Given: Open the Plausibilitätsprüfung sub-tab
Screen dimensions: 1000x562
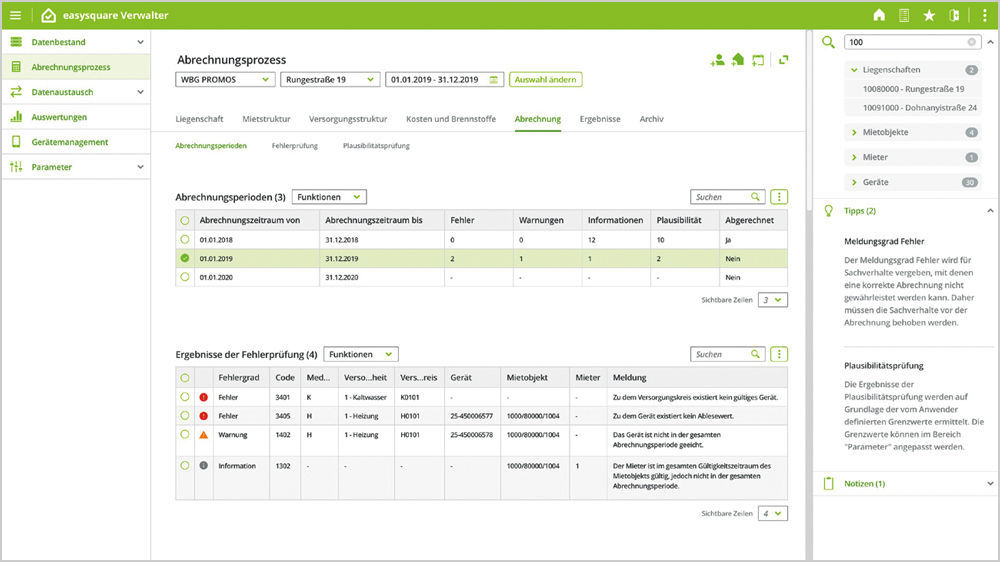Looking at the screenshot, I should pyautogui.click(x=376, y=146).
